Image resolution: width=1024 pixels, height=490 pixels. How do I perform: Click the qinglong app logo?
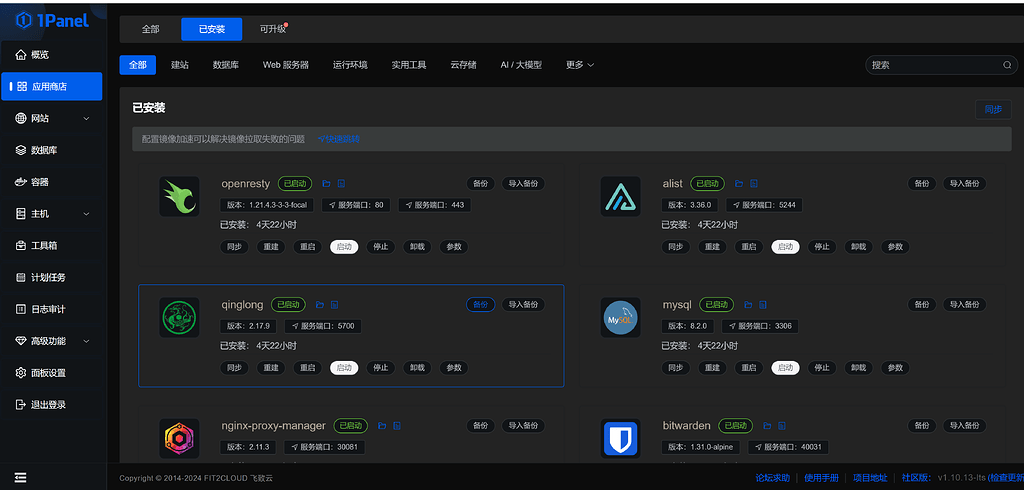point(179,318)
